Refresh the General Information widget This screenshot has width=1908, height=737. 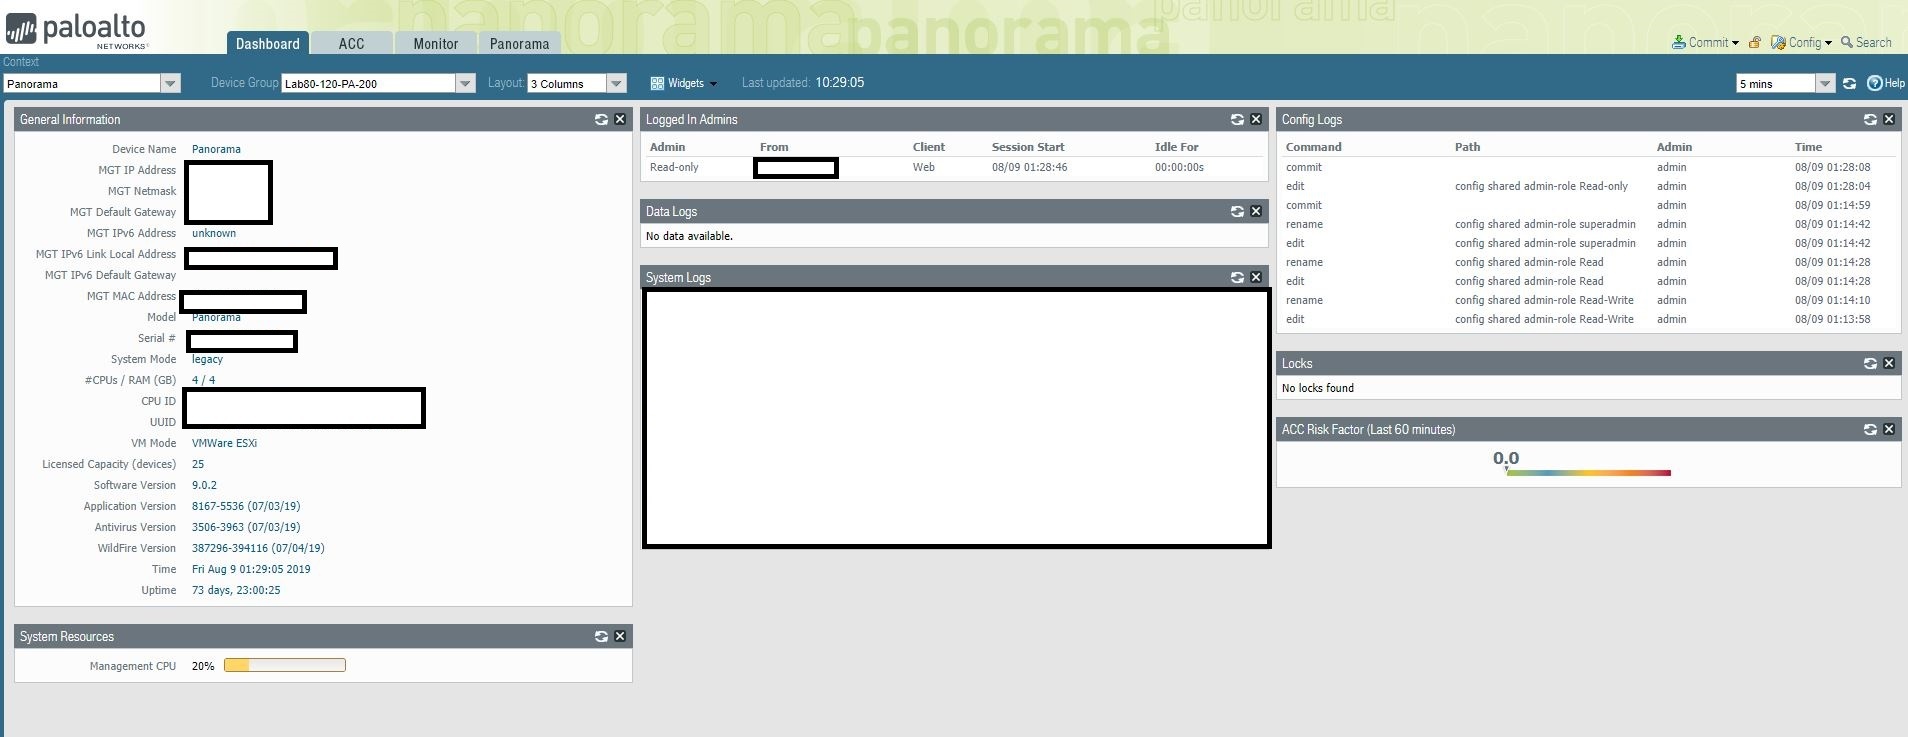601,119
